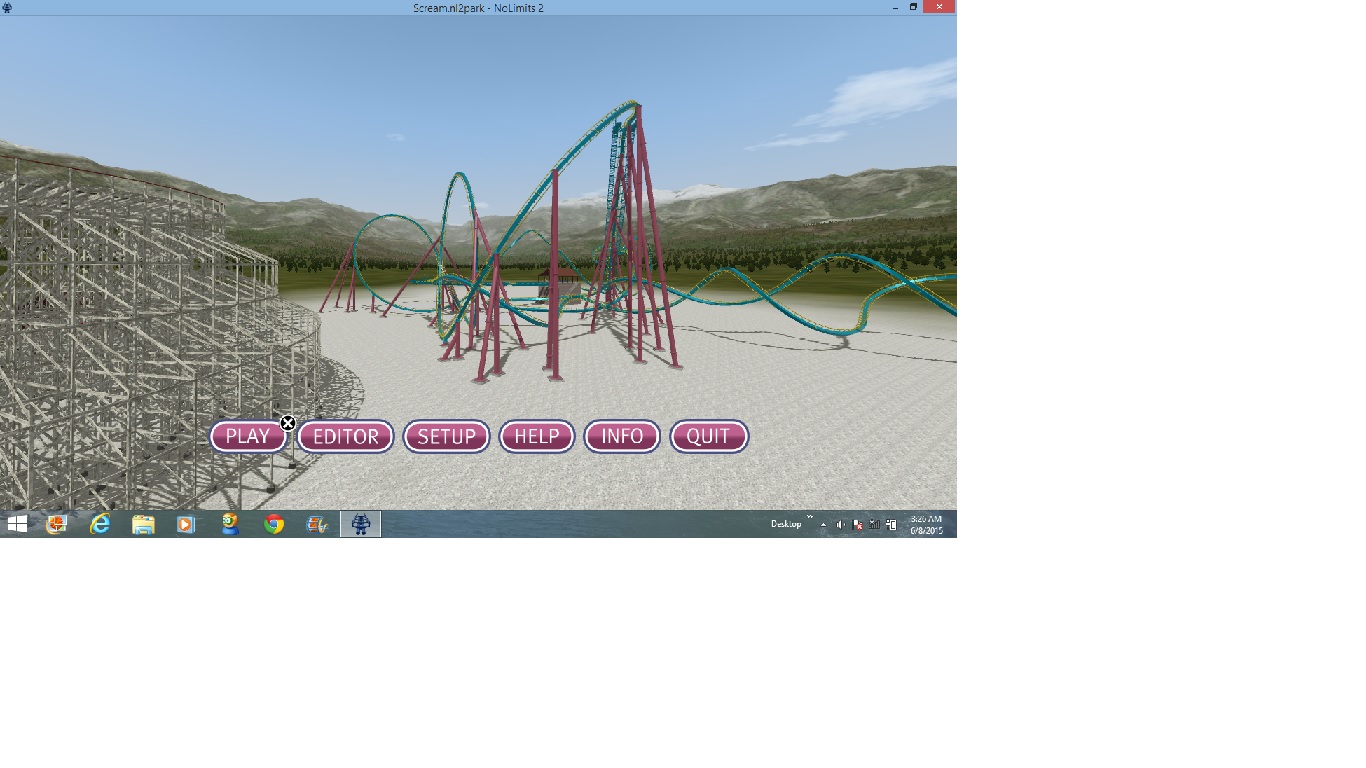
Task: Show the INFO screen
Action: (621, 437)
